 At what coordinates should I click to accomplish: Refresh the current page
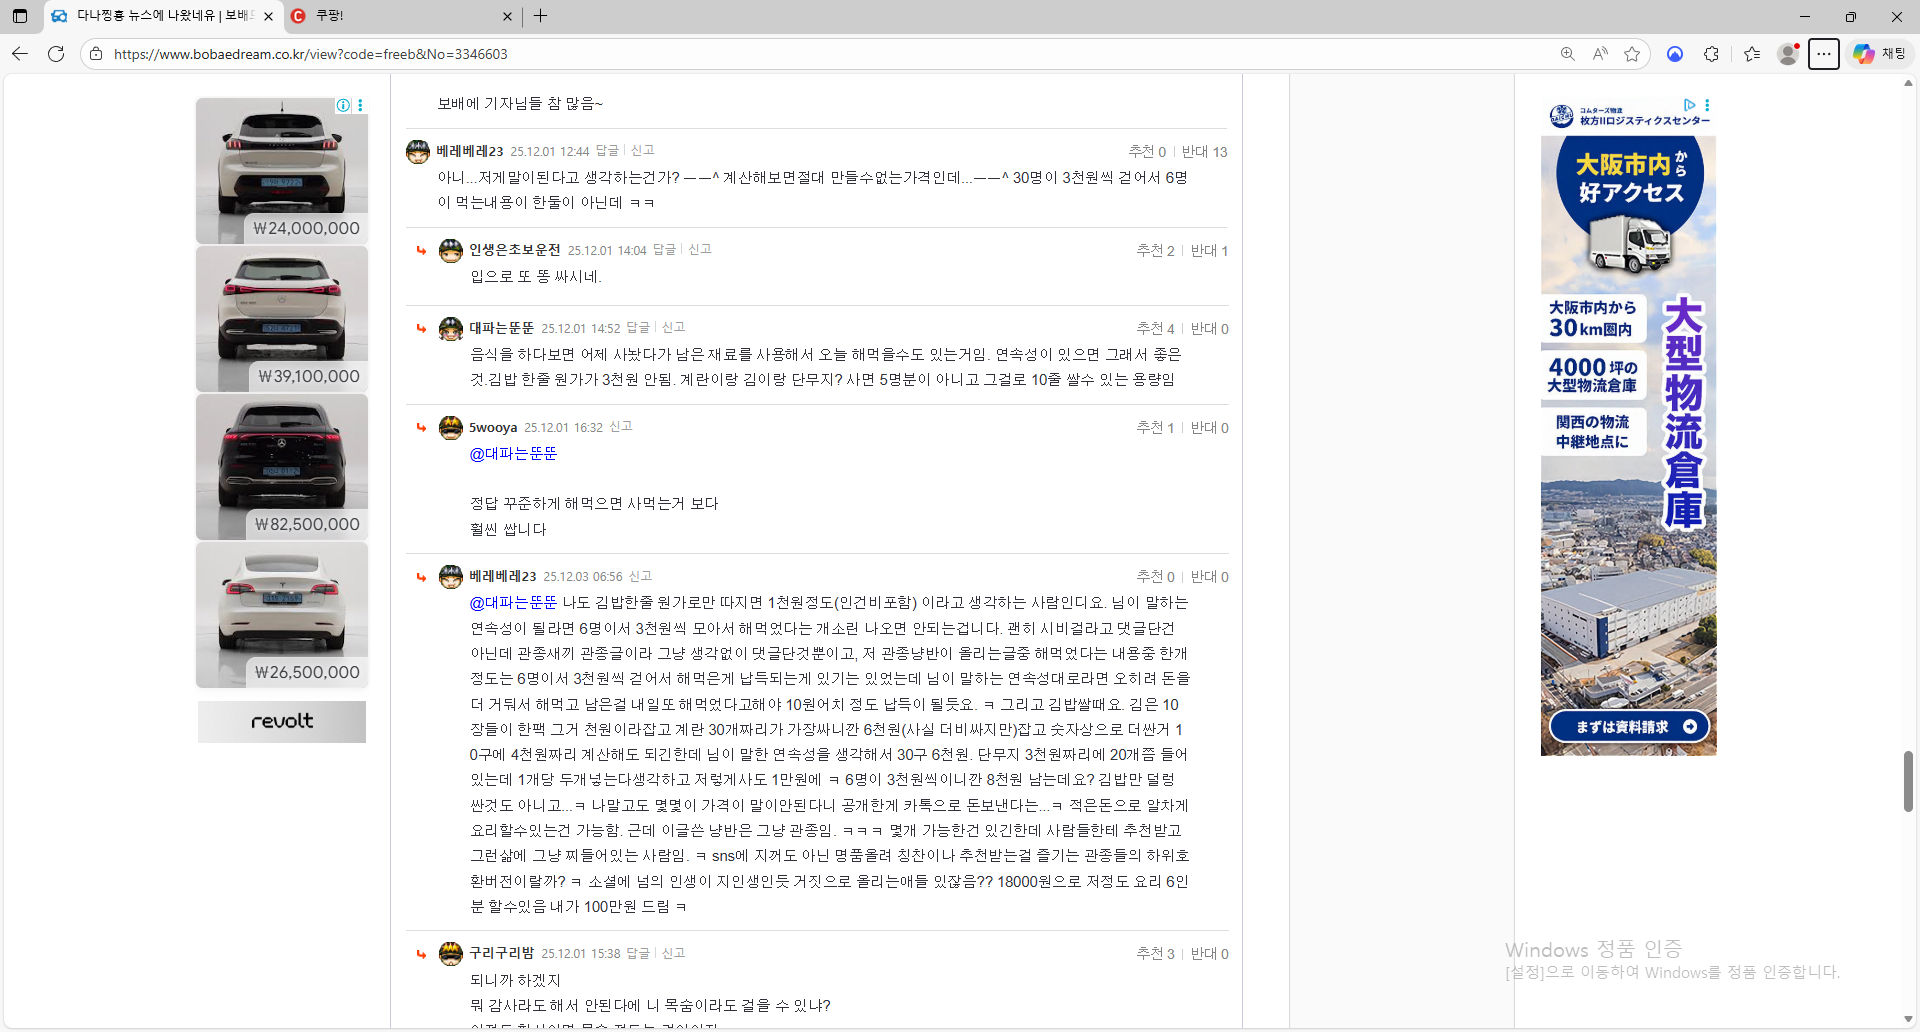click(x=56, y=54)
